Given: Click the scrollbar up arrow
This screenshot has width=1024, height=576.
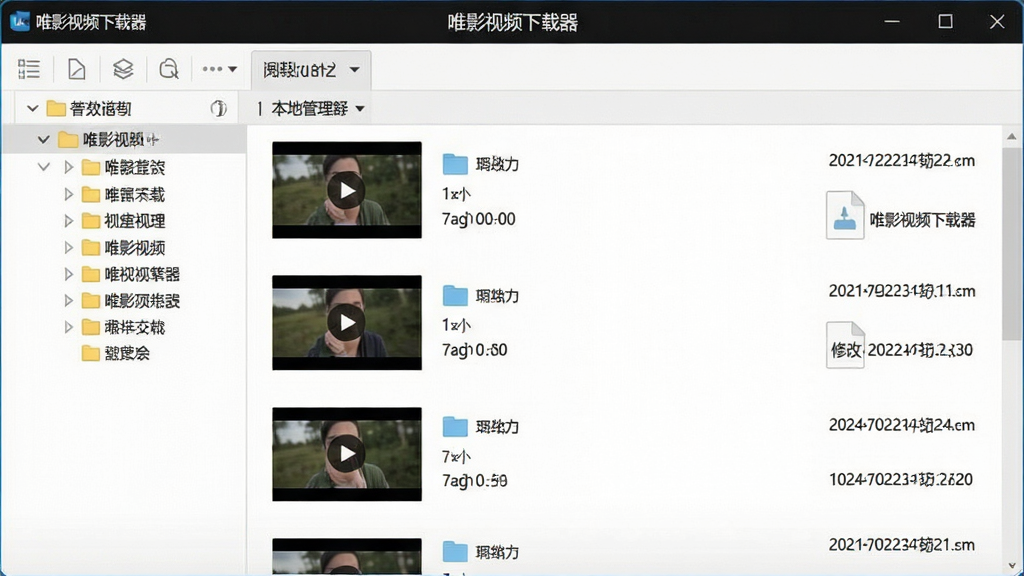Looking at the screenshot, I should point(1012,136).
